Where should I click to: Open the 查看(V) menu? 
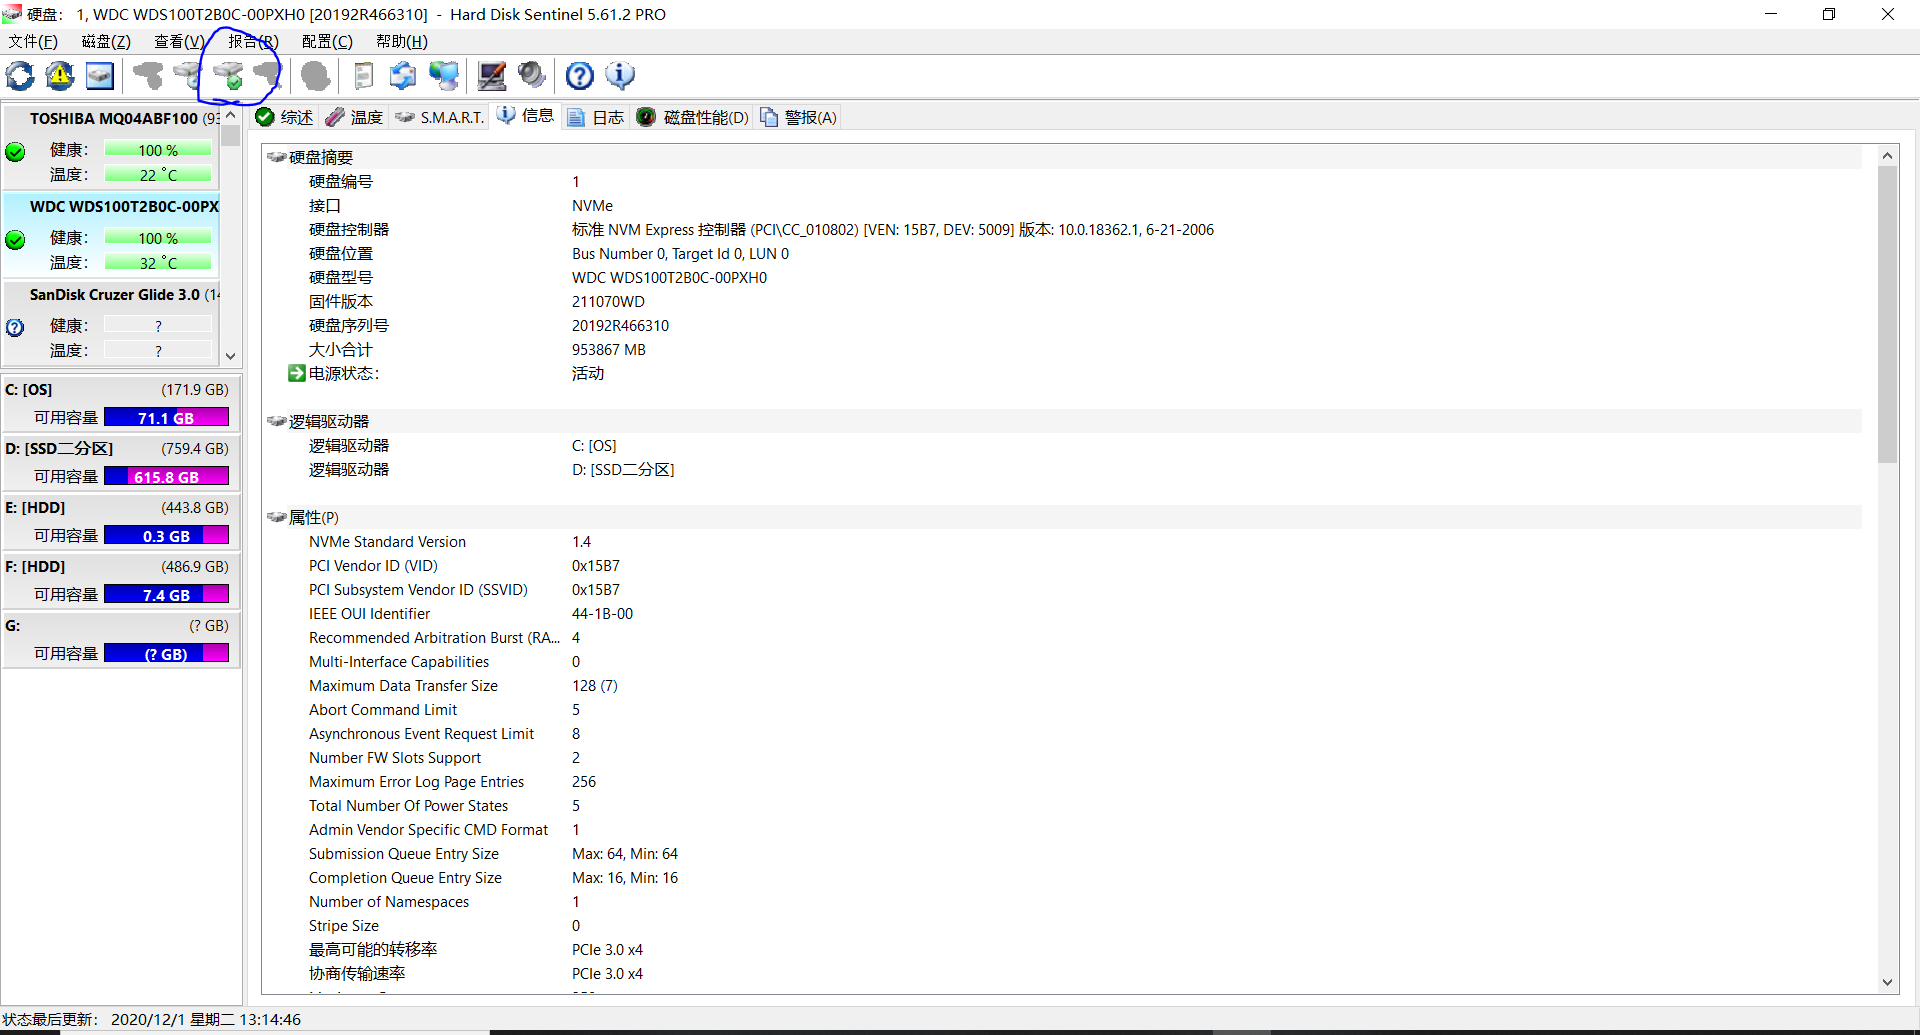coord(179,41)
